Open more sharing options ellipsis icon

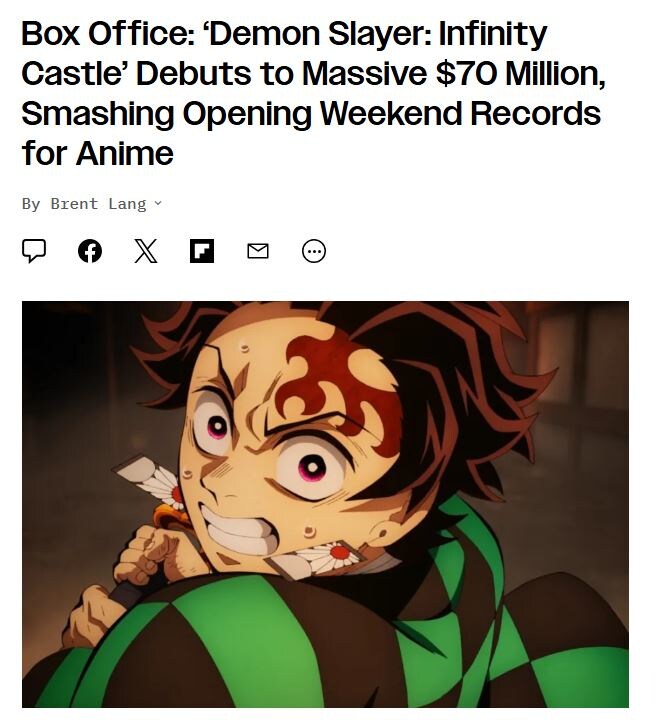(314, 251)
